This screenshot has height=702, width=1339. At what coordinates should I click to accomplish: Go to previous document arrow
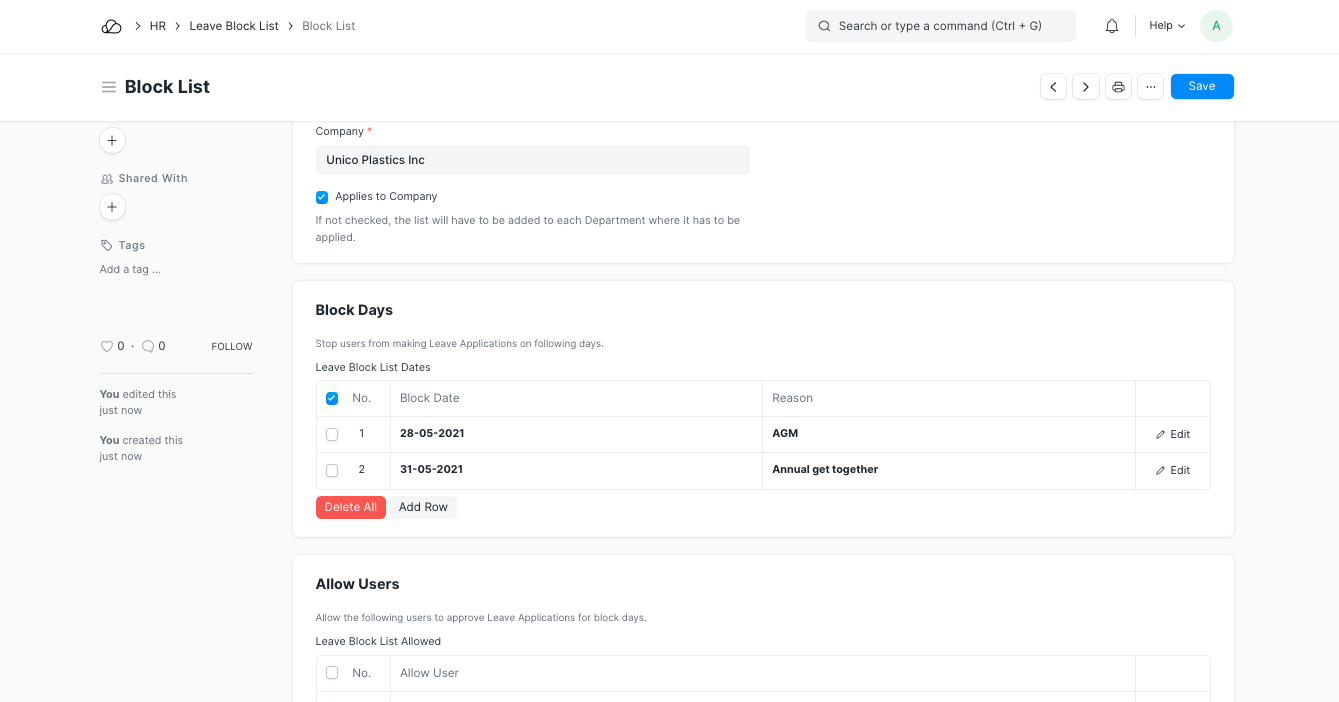1053,87
